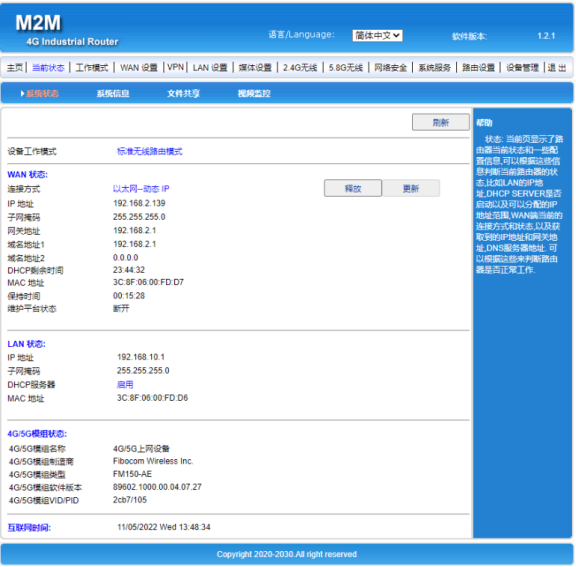Click the 以太网--动态 IP link
This screenshot has height=567, width=576.
coord(141,189)
